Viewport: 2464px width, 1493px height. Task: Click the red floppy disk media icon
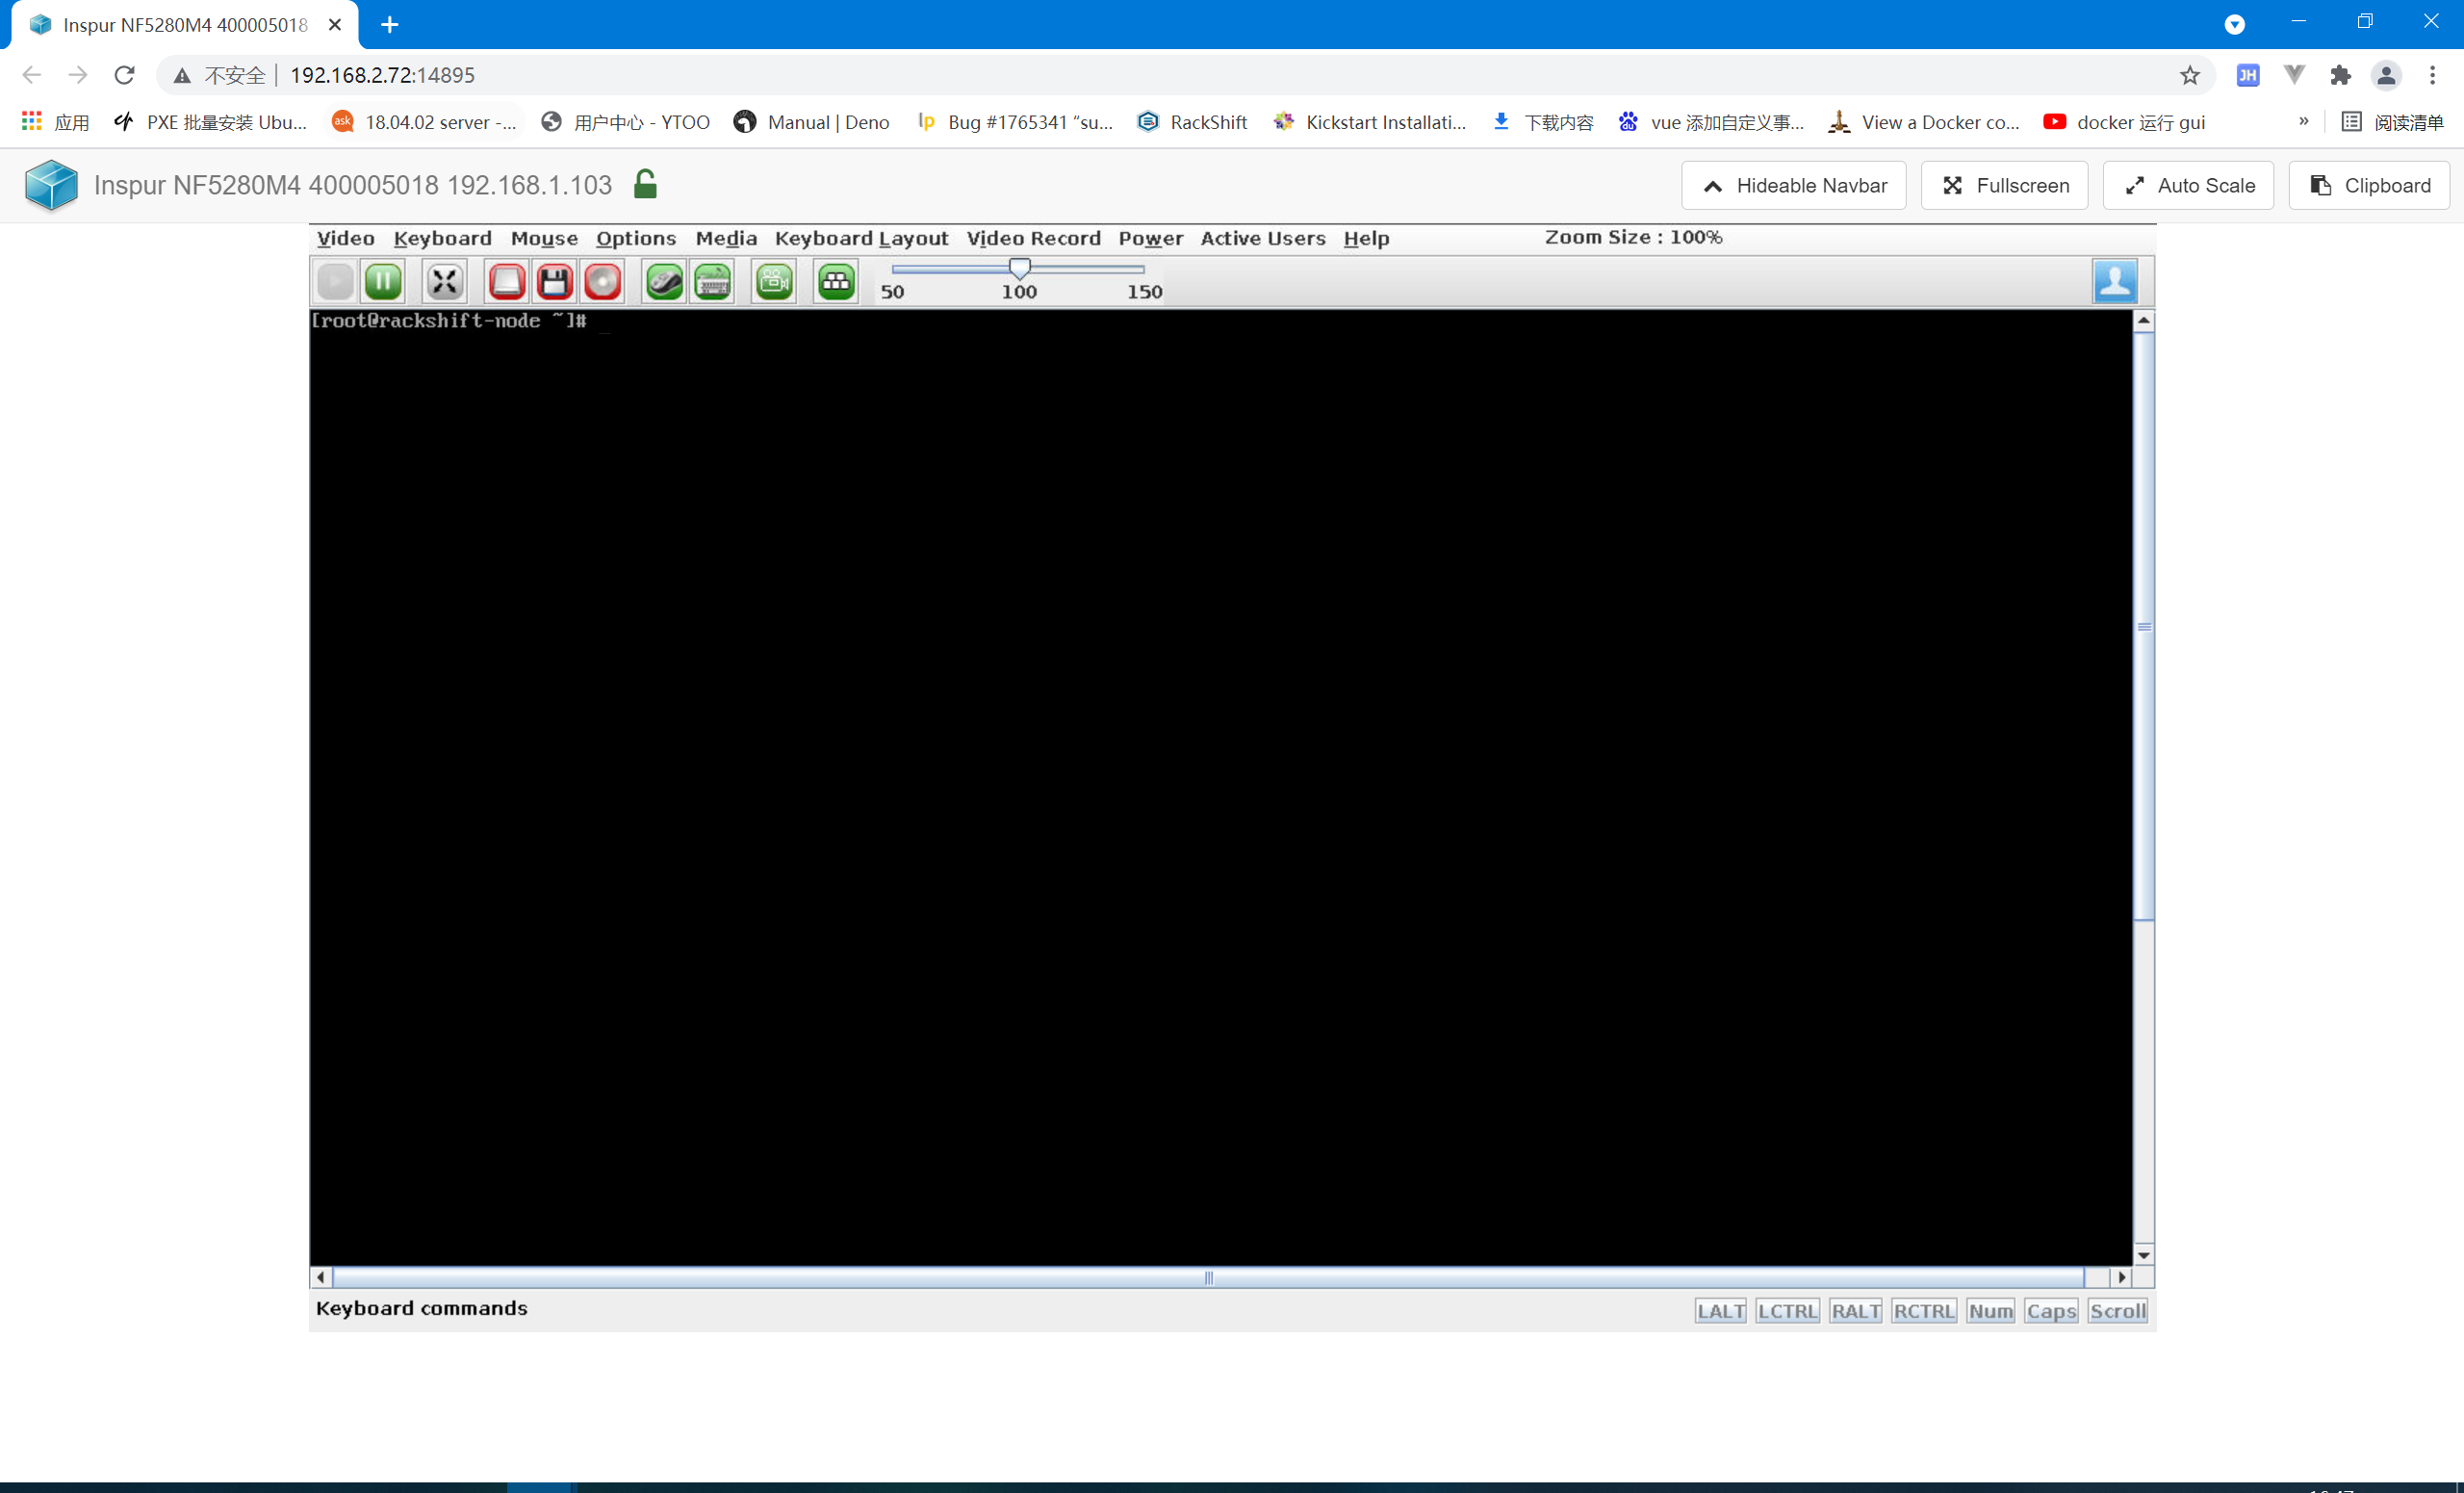(555, 282)
